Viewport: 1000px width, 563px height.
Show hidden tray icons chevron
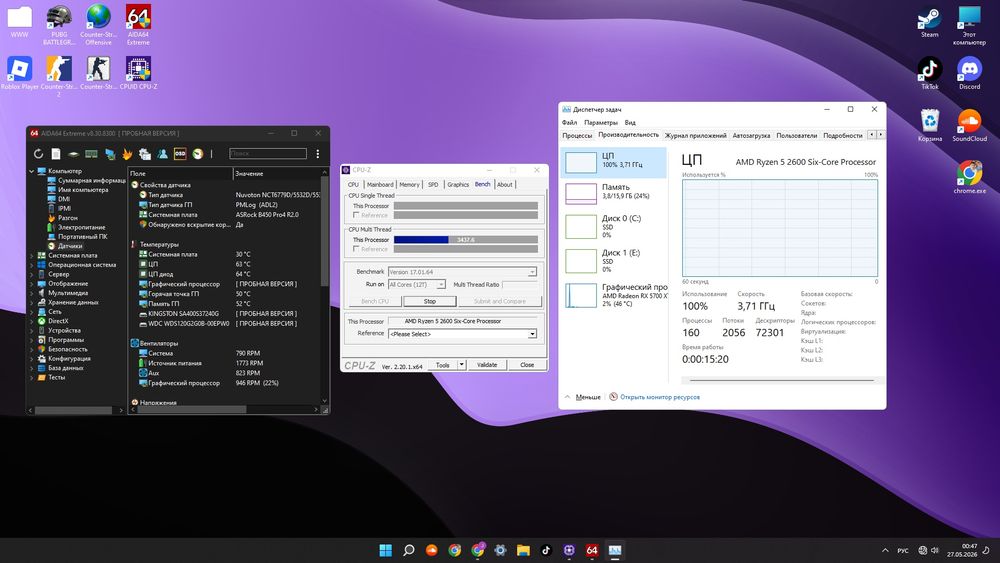coord(885,550)
